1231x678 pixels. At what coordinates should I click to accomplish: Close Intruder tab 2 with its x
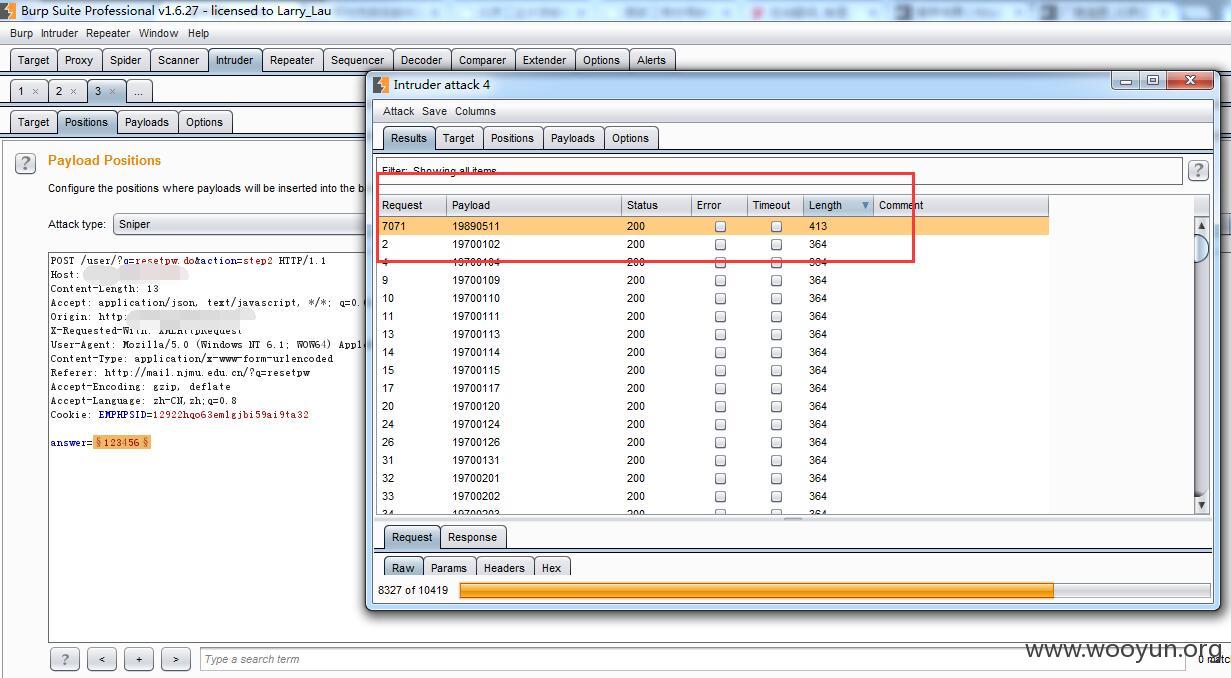(73, 91)
